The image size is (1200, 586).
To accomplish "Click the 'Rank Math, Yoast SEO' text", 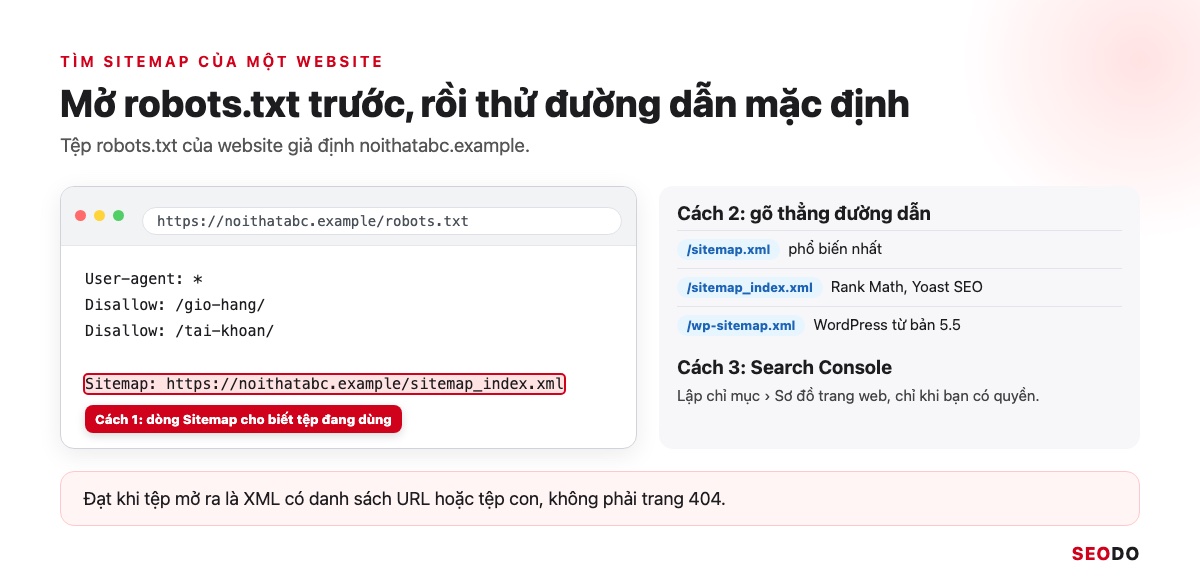I will tap(906, 287).
